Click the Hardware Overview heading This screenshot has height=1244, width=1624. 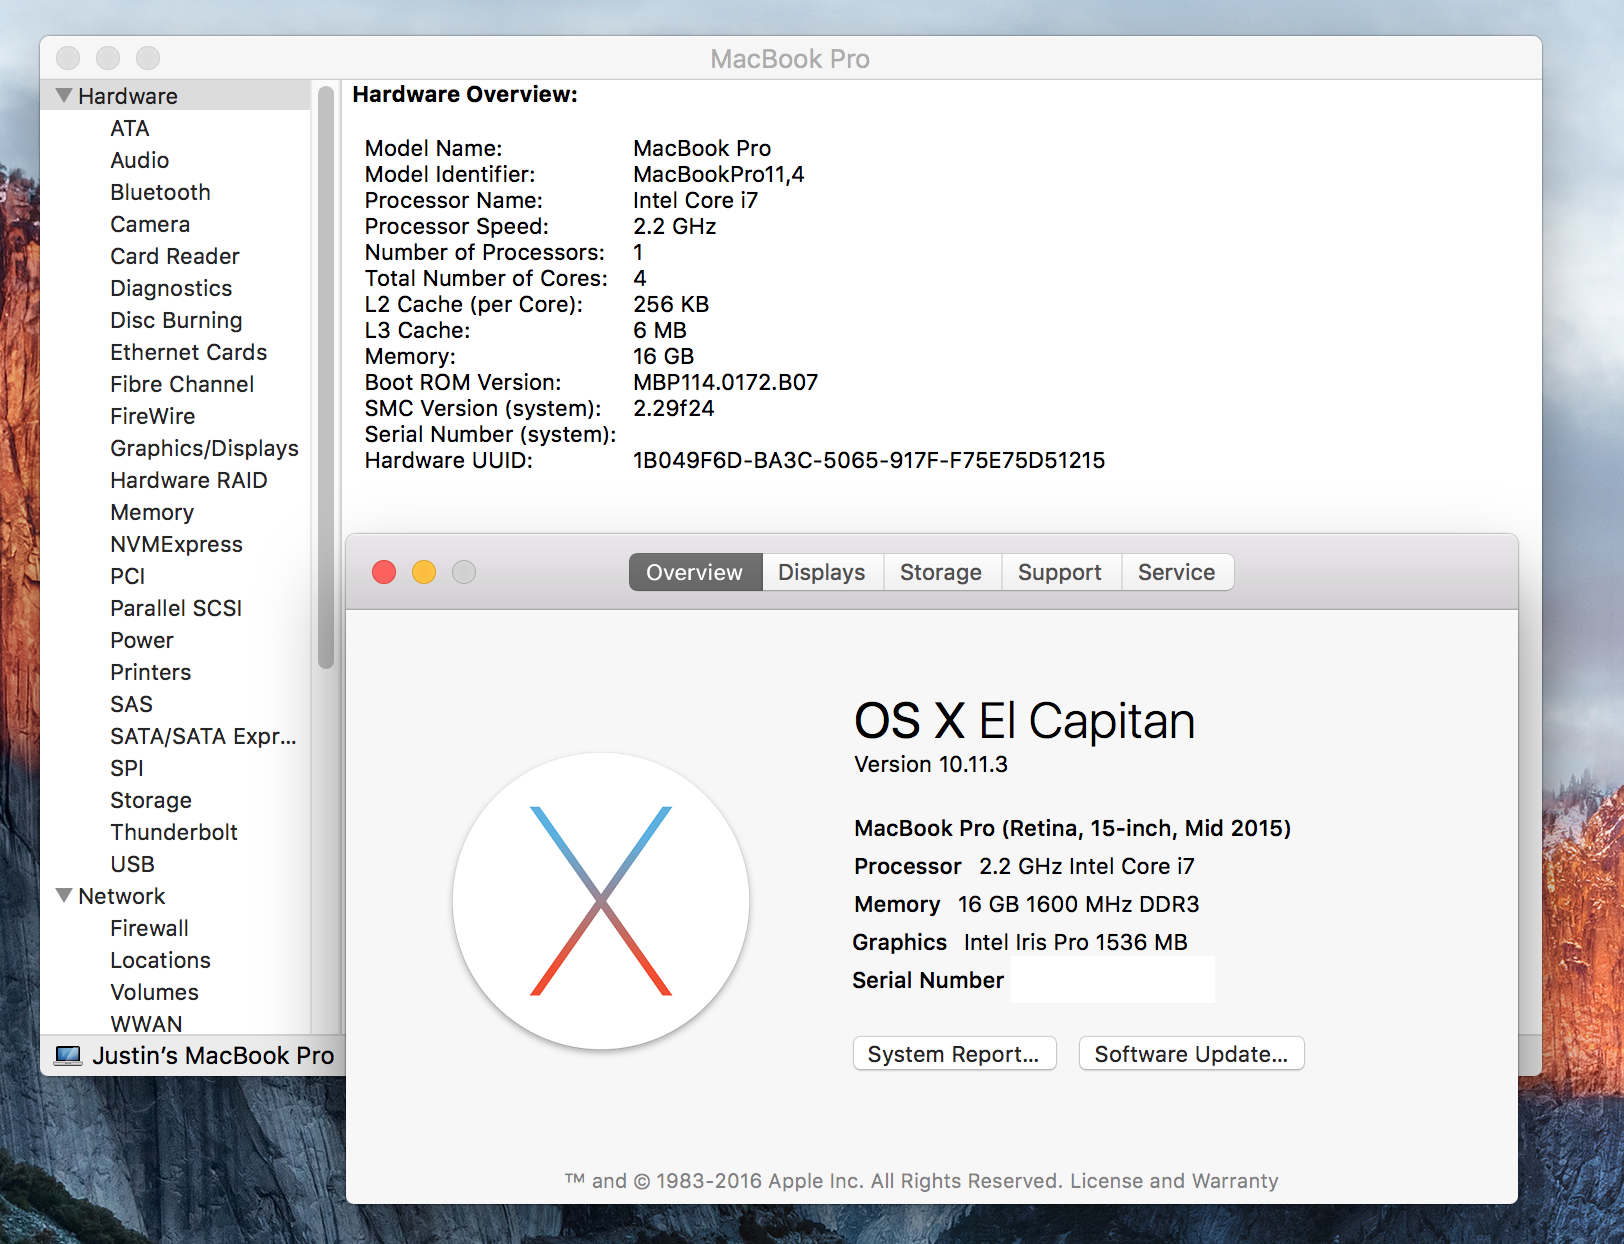pos(465,94)
